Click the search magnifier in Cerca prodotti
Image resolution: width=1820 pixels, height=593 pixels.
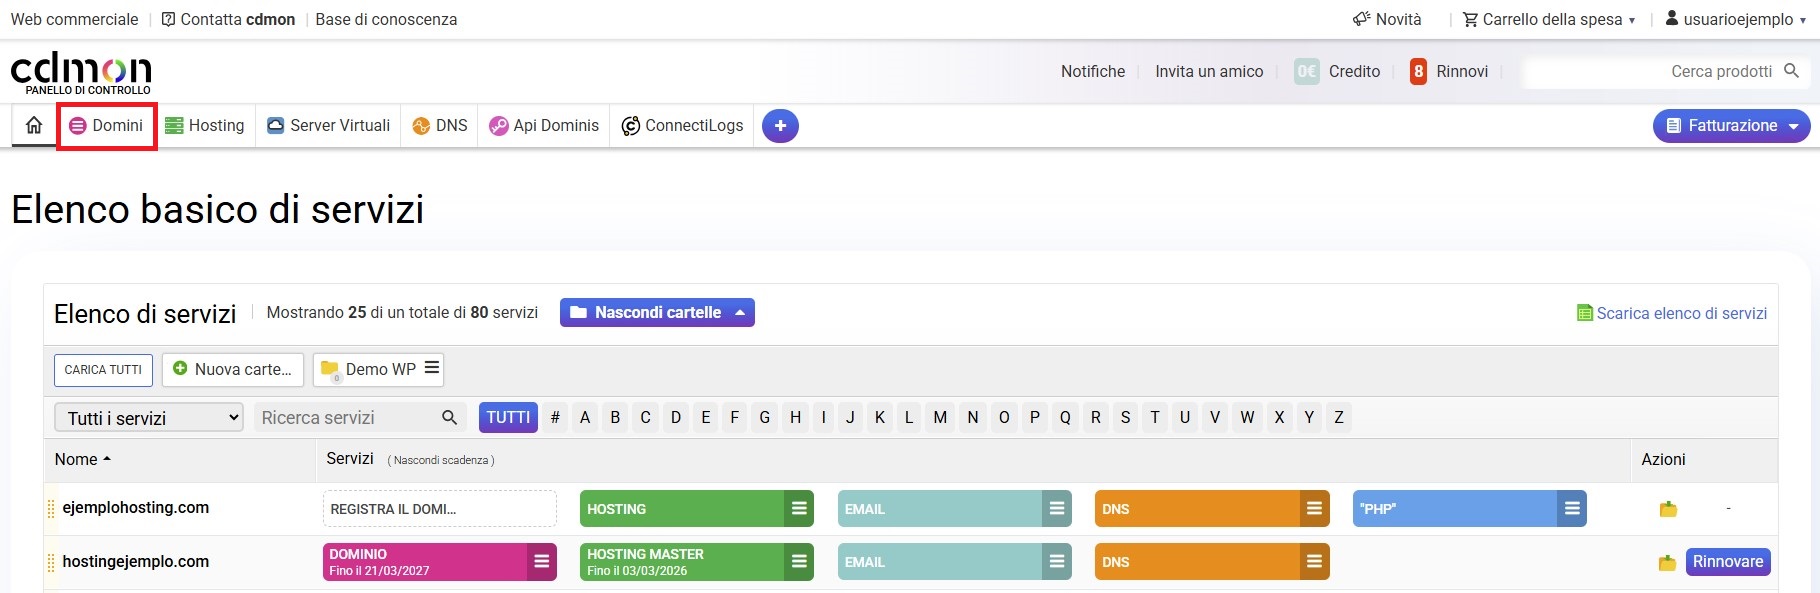(x=1791, y=71)
